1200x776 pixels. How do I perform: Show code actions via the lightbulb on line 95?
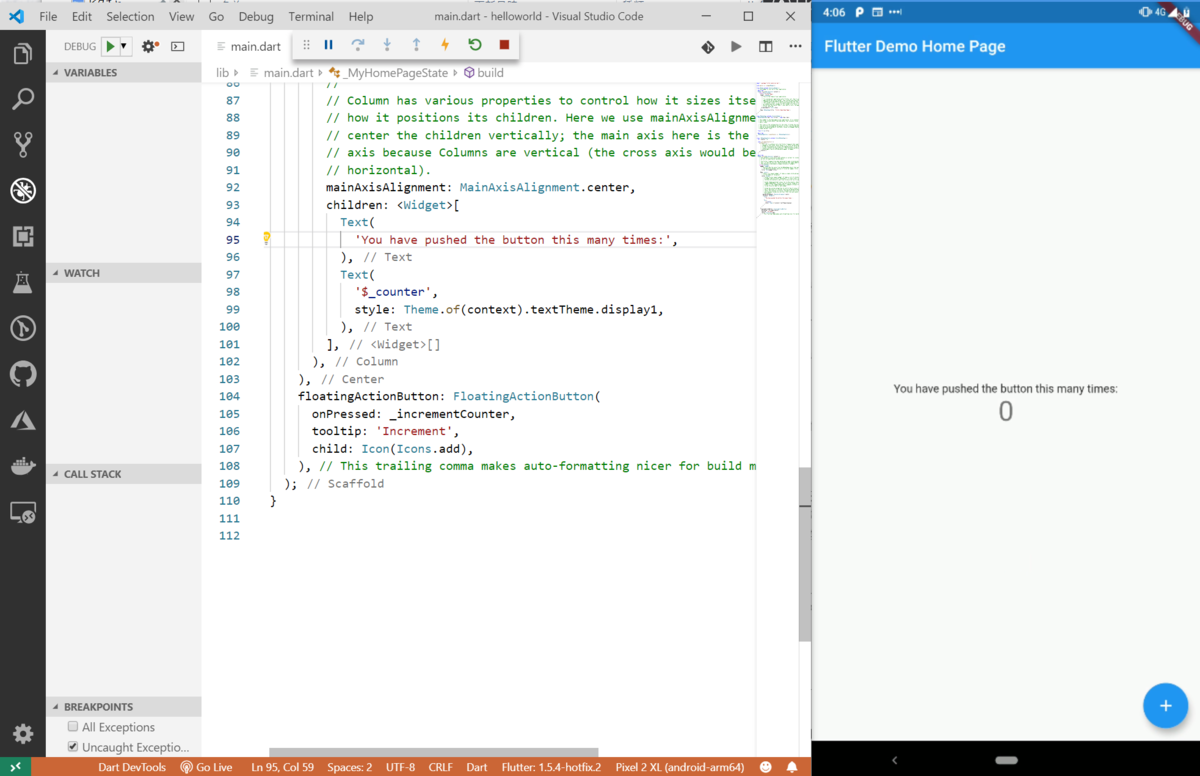266,239
